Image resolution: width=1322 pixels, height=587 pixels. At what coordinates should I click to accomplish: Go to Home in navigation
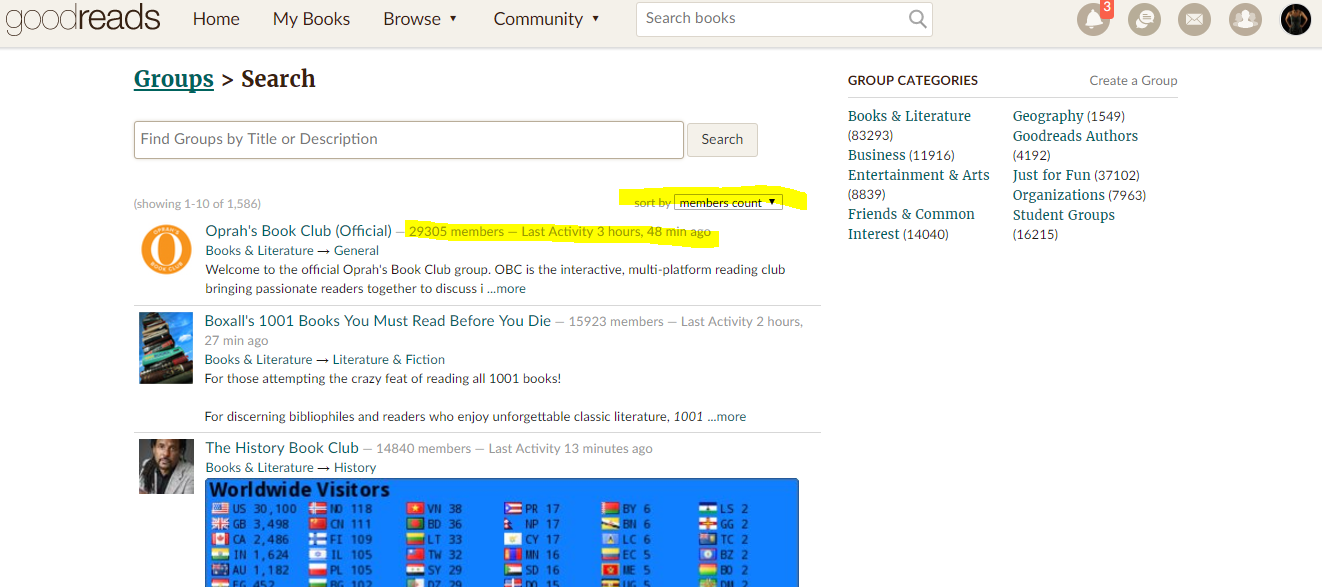[x=216, y=19]
